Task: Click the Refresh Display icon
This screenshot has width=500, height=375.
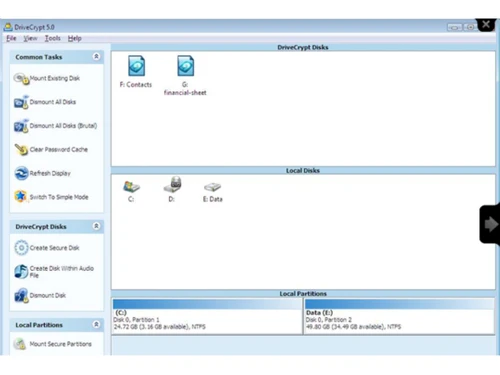Action: tap(22, 173)
